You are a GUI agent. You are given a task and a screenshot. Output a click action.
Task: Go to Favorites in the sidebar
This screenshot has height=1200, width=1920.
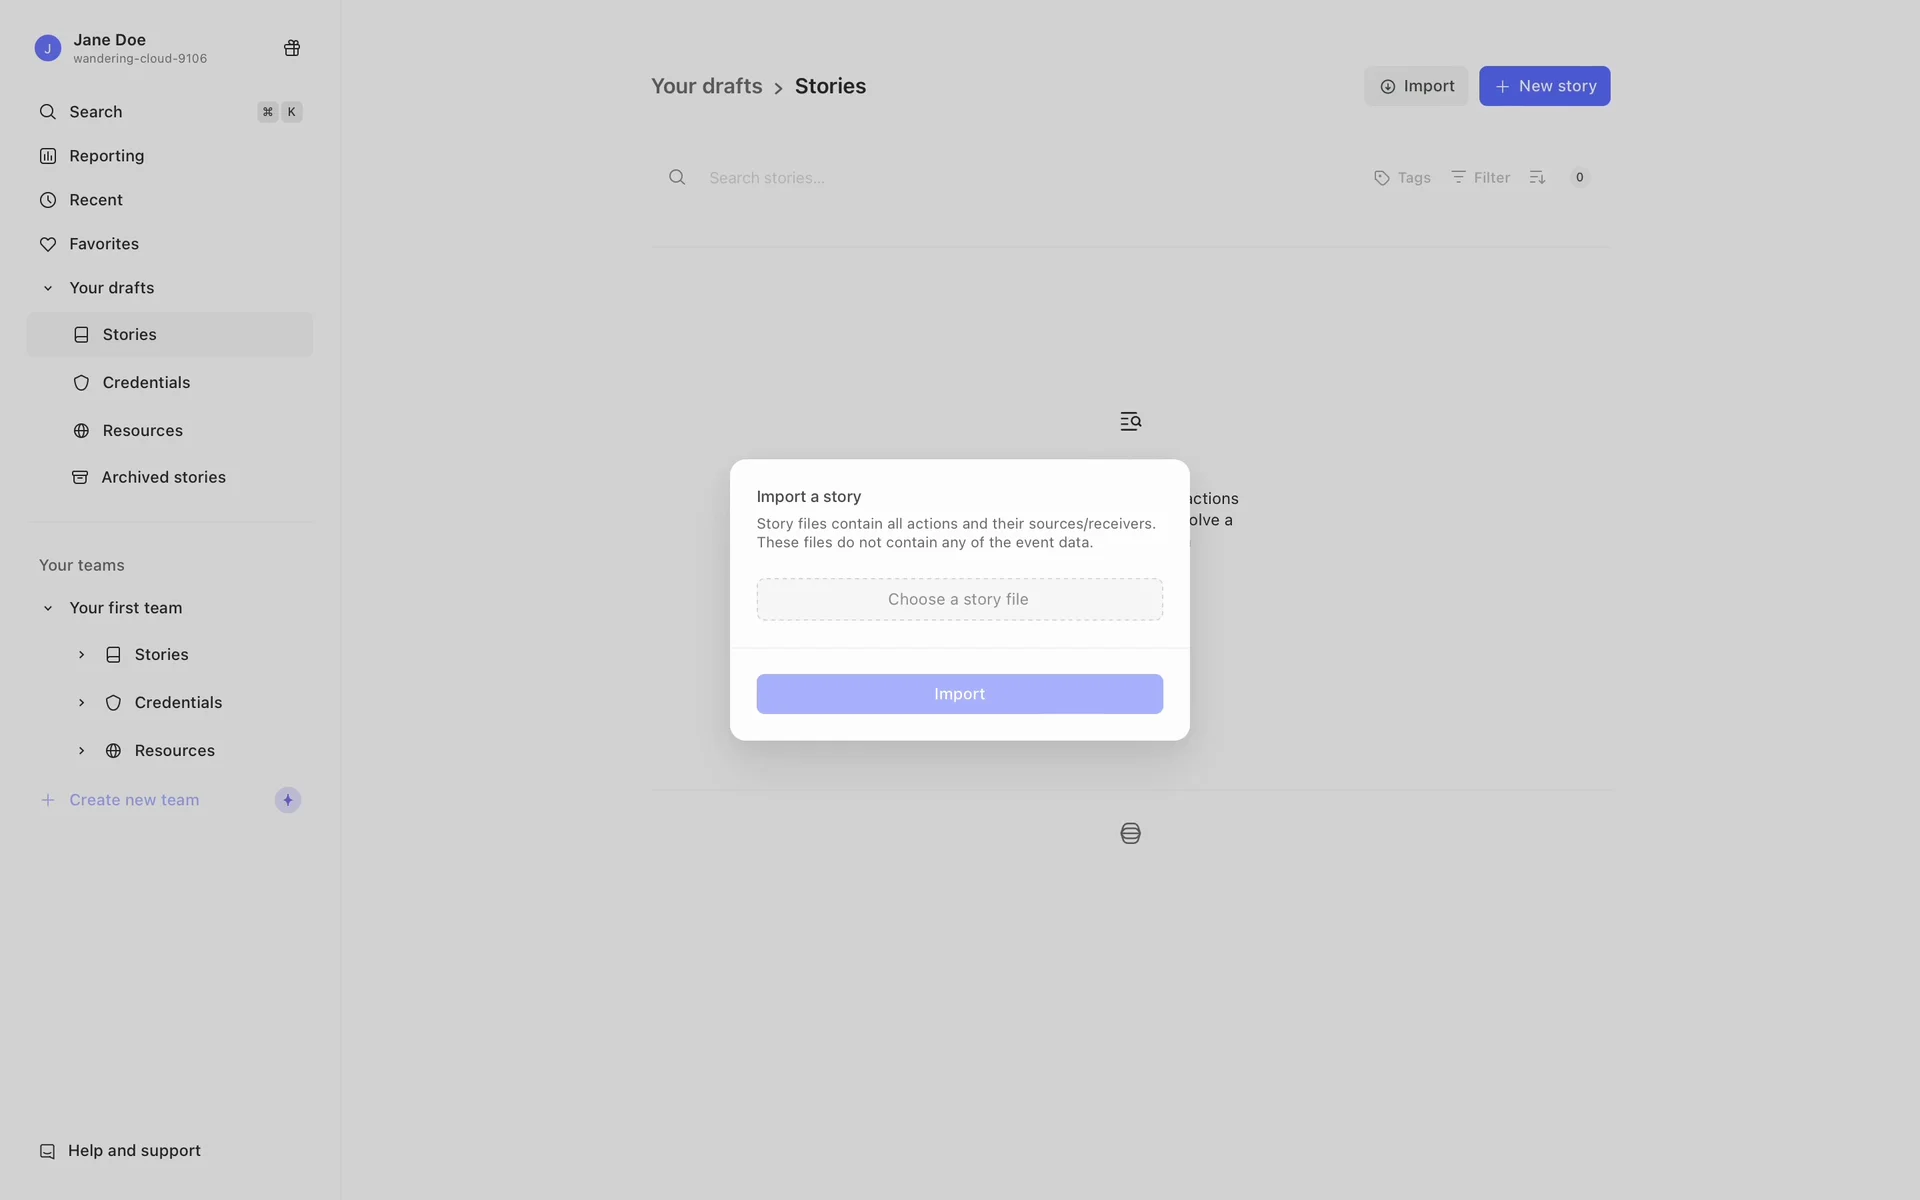(103, 244)
